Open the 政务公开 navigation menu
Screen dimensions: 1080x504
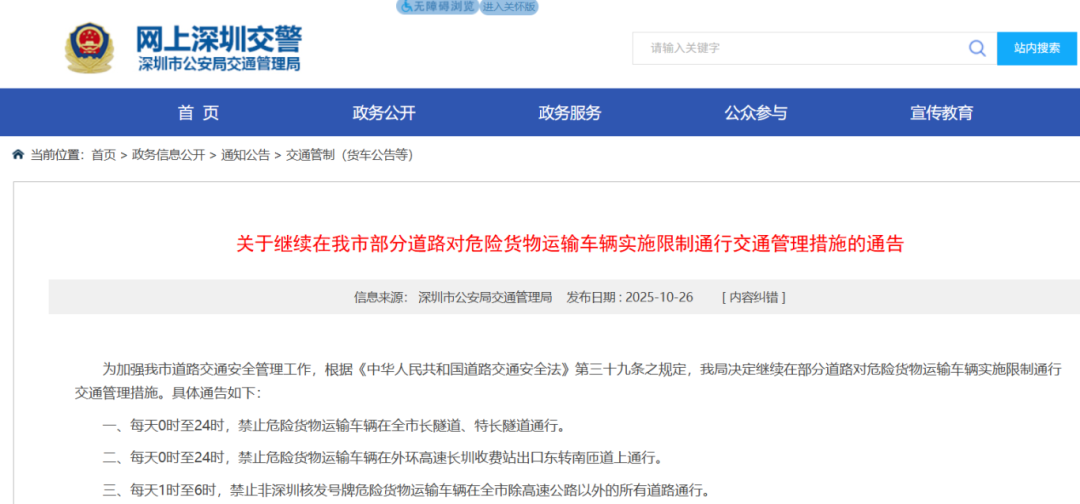(x=384, y=113)
